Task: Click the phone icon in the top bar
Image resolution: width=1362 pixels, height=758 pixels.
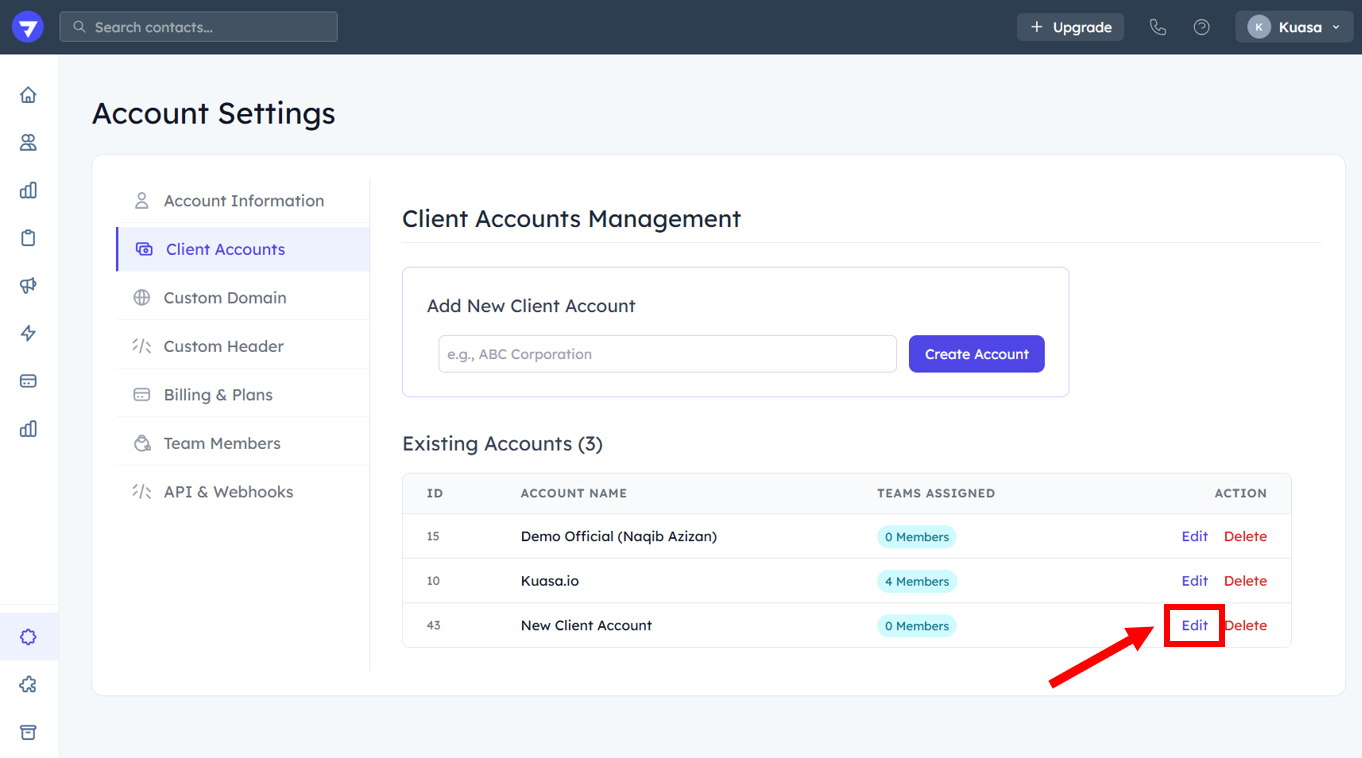Action: (1158, 27)
